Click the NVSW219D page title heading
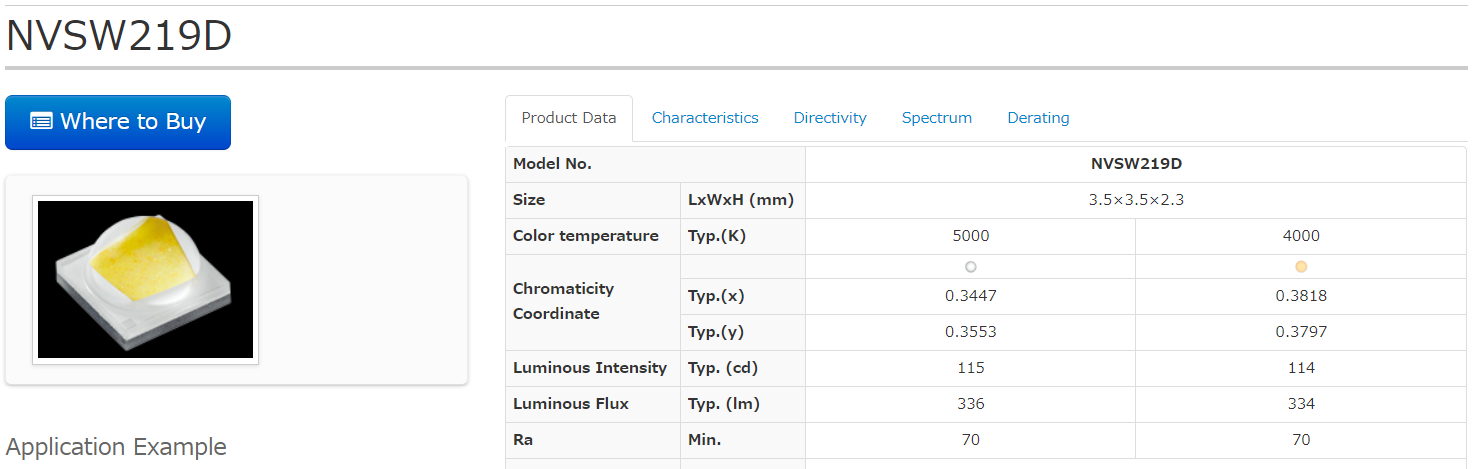 coord(119,36)
